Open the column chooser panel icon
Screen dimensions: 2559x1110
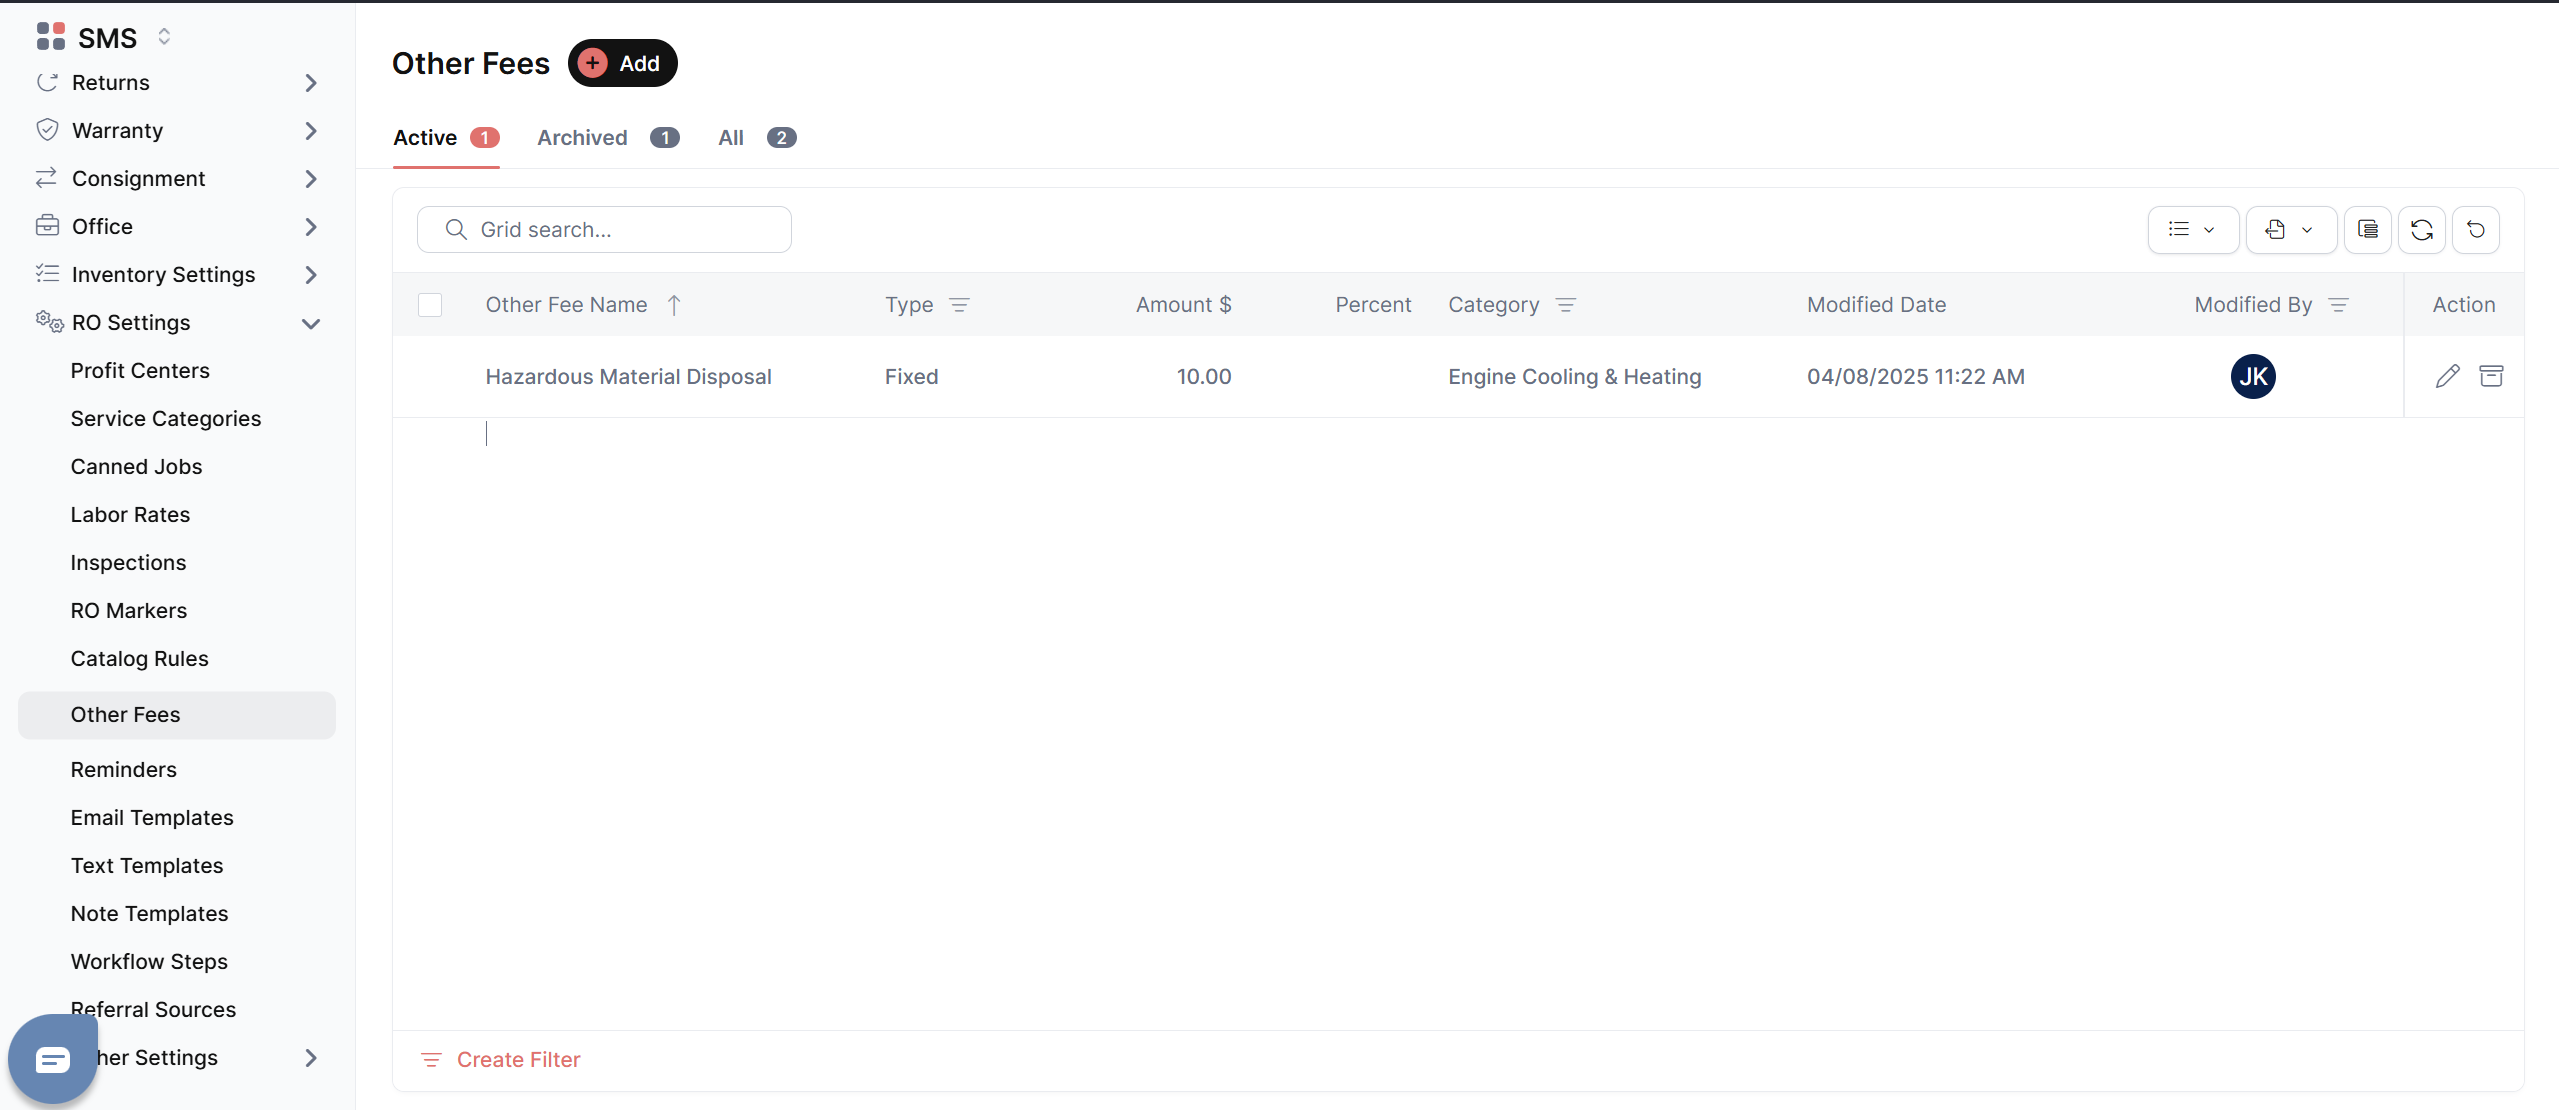2367,230
